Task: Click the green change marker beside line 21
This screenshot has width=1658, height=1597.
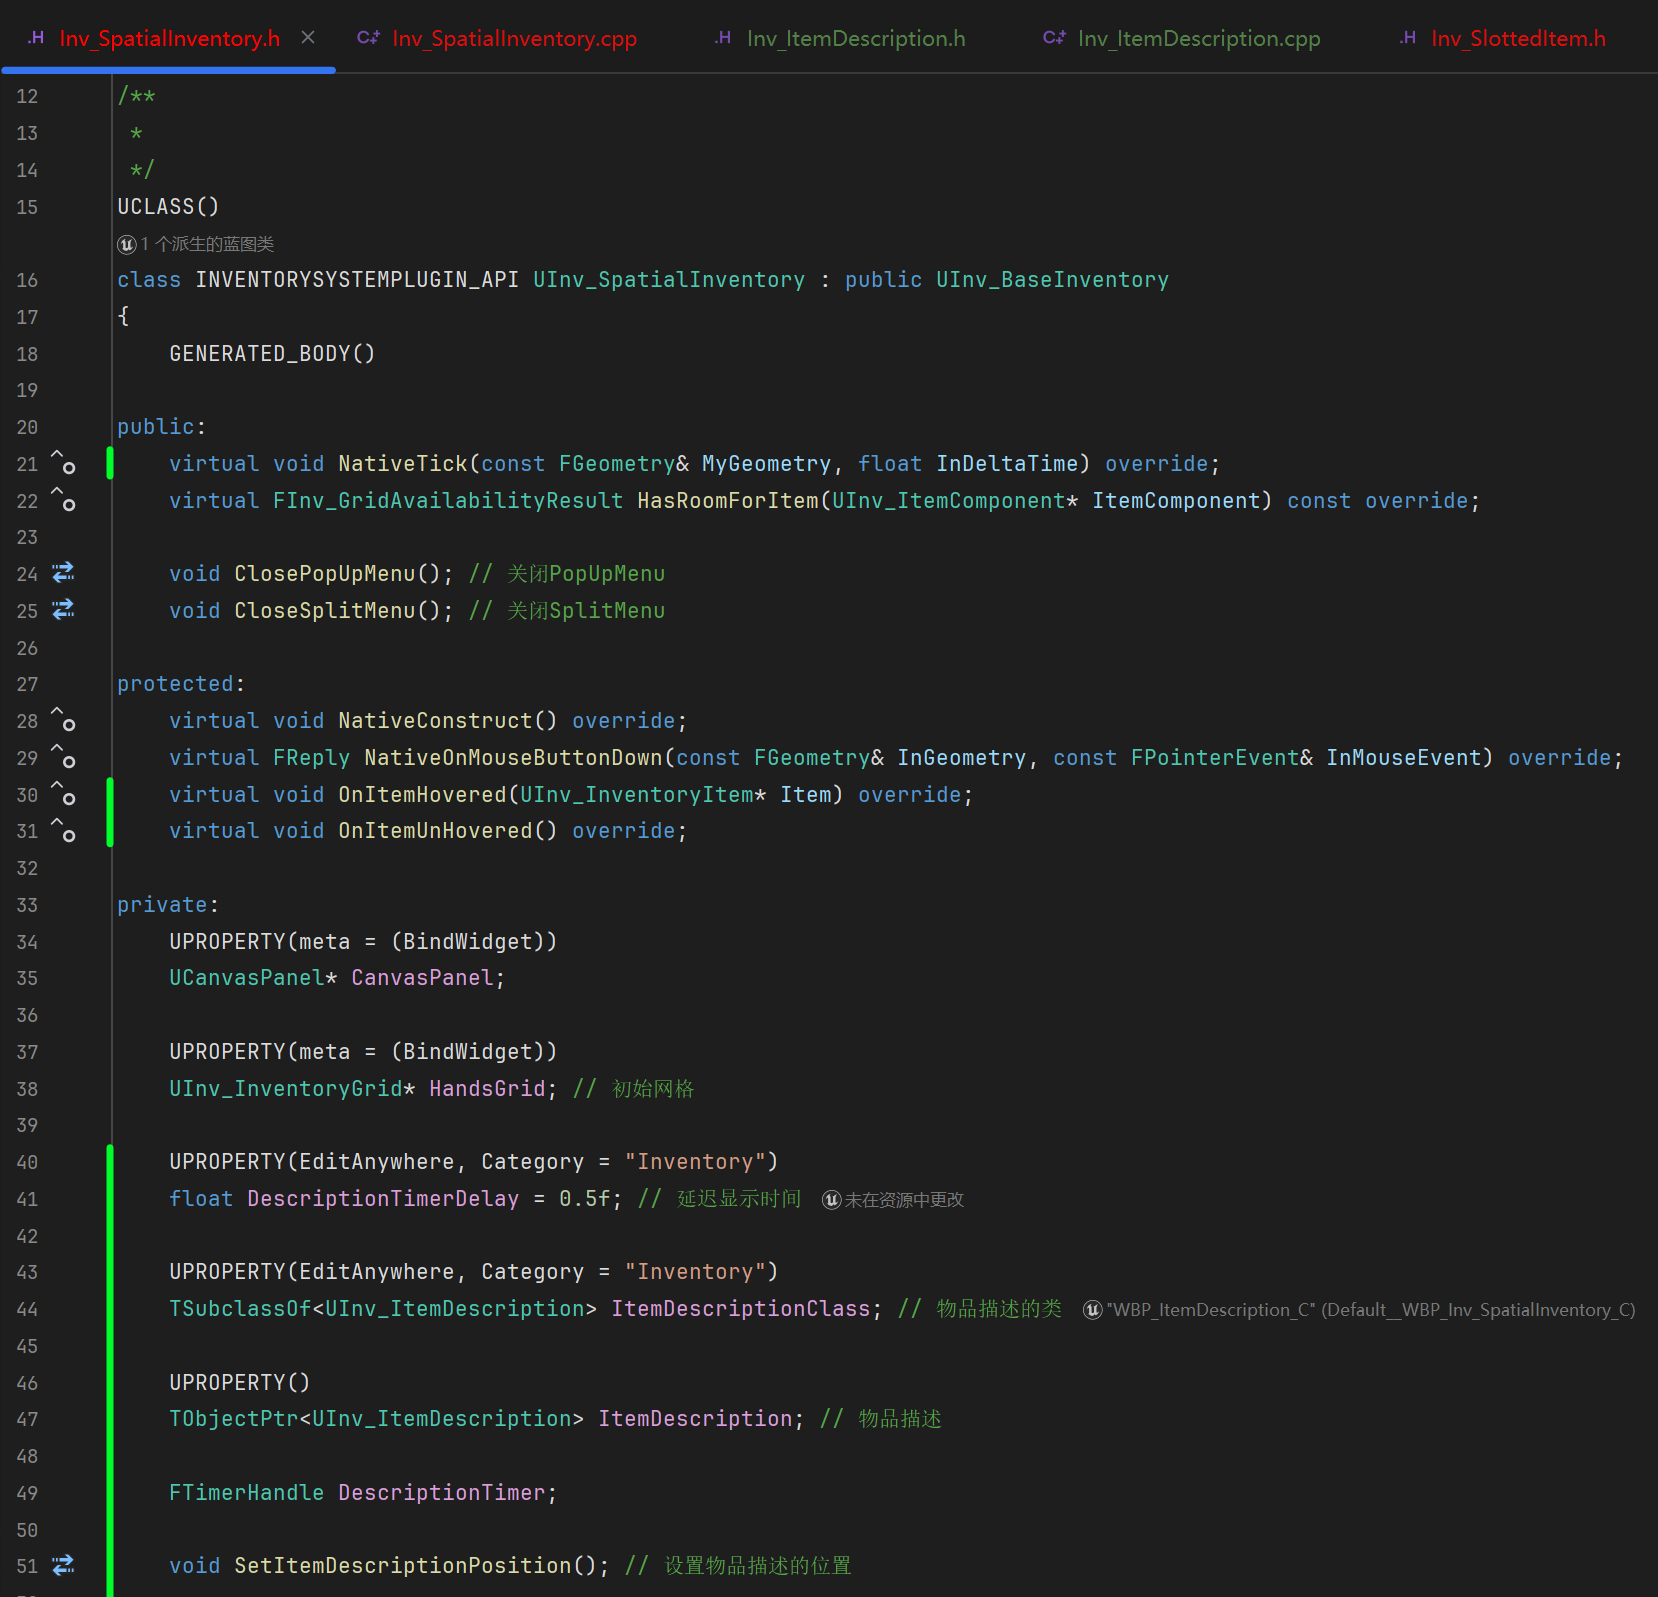Action: click(x=110, y=463)
